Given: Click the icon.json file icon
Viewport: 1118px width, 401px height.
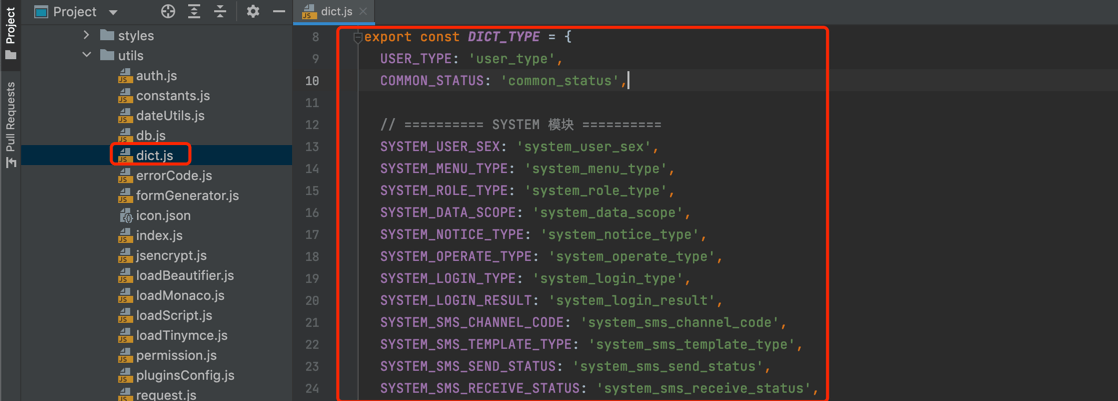Looking at the screenshot, I should point(125,216).
